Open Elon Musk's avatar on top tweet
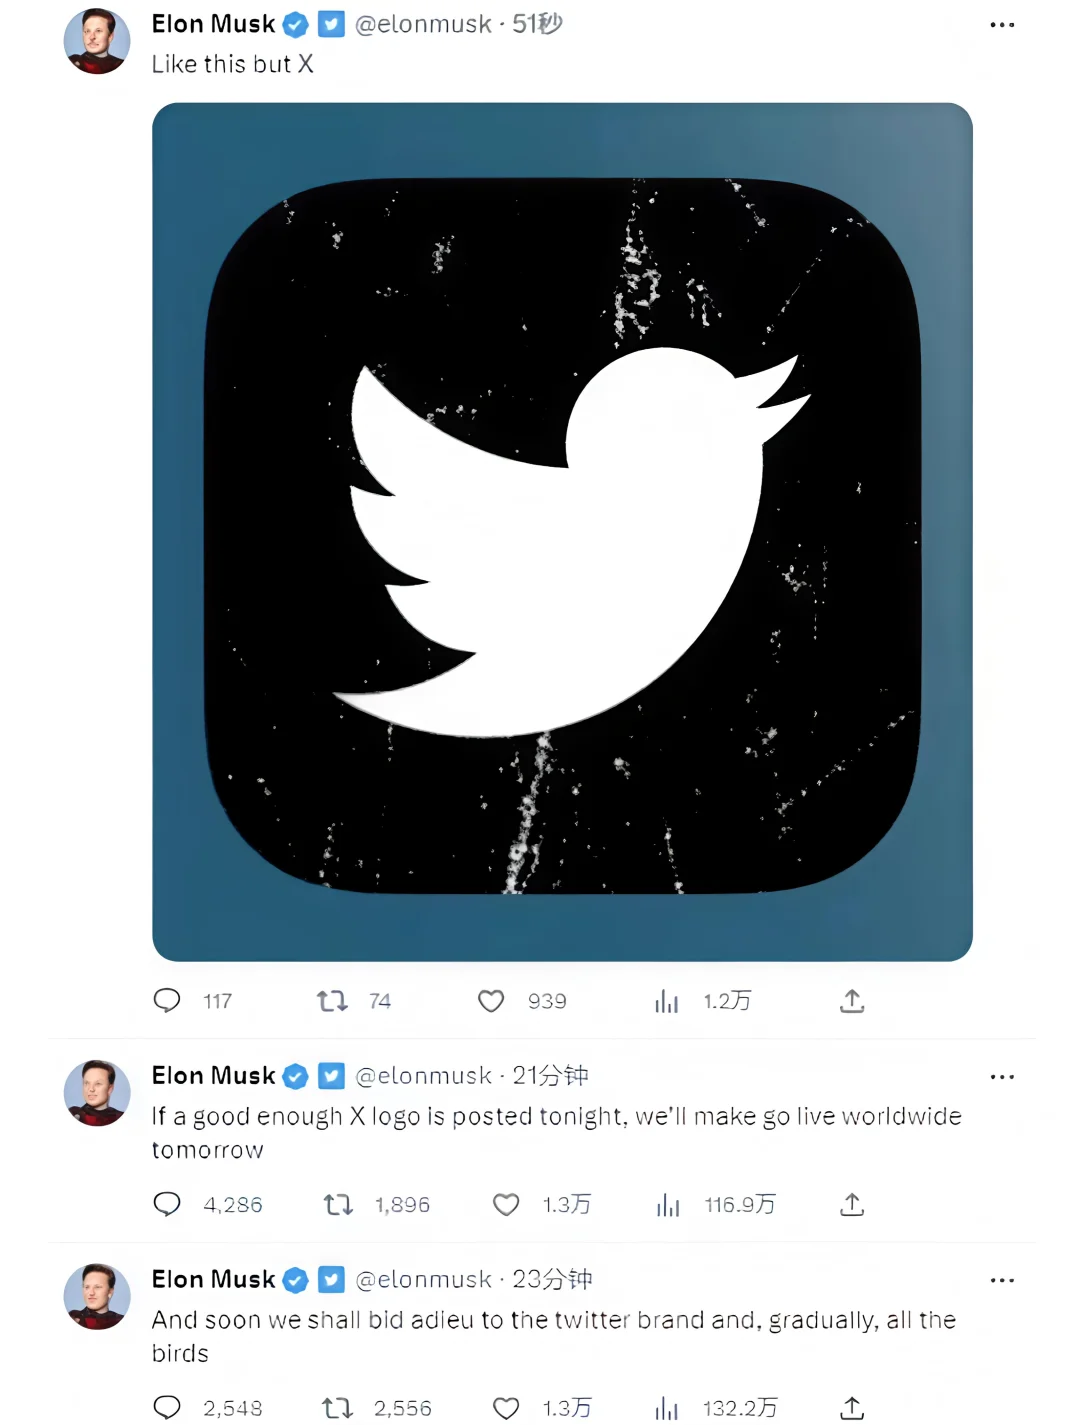 tap(97, 41)
